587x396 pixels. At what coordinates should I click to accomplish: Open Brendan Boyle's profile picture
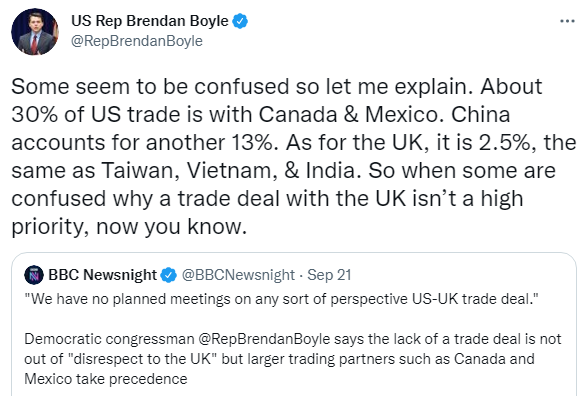point(35,32)
